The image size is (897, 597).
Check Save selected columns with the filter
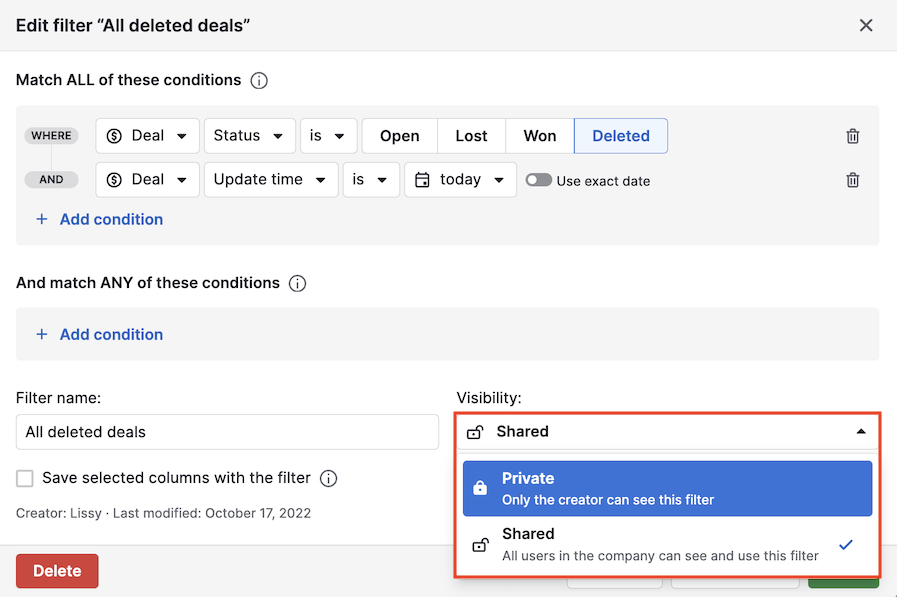(24, 478)
